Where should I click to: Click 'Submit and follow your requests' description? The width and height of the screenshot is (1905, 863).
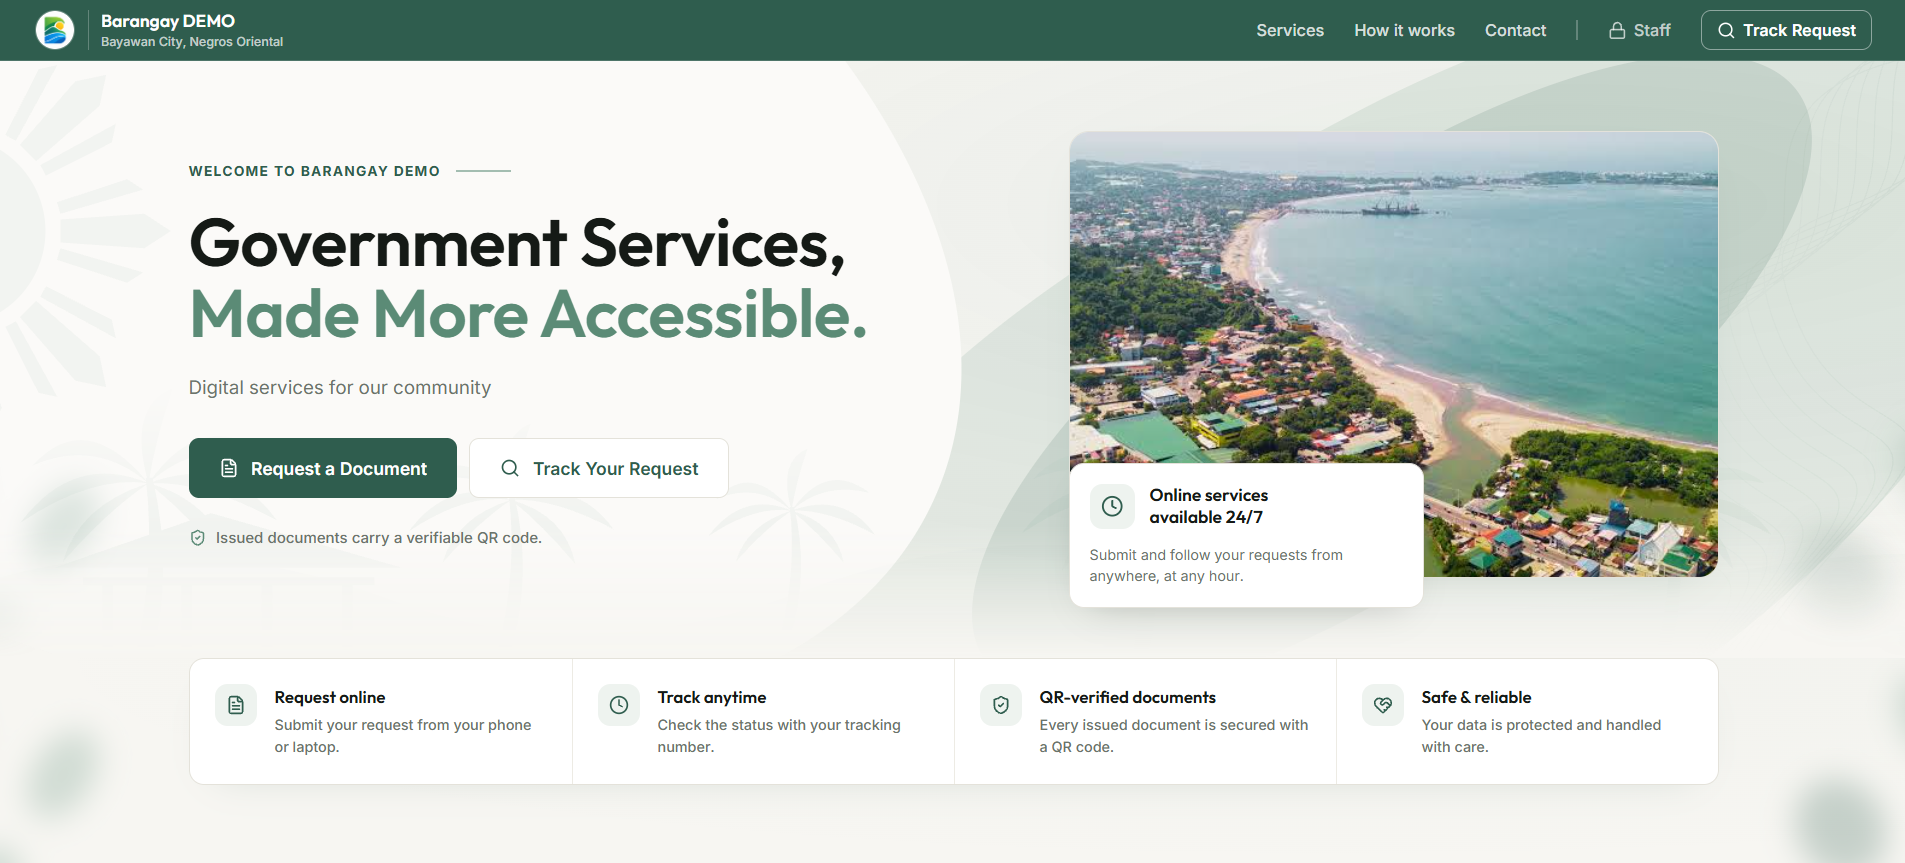(x=1216, y=565)
